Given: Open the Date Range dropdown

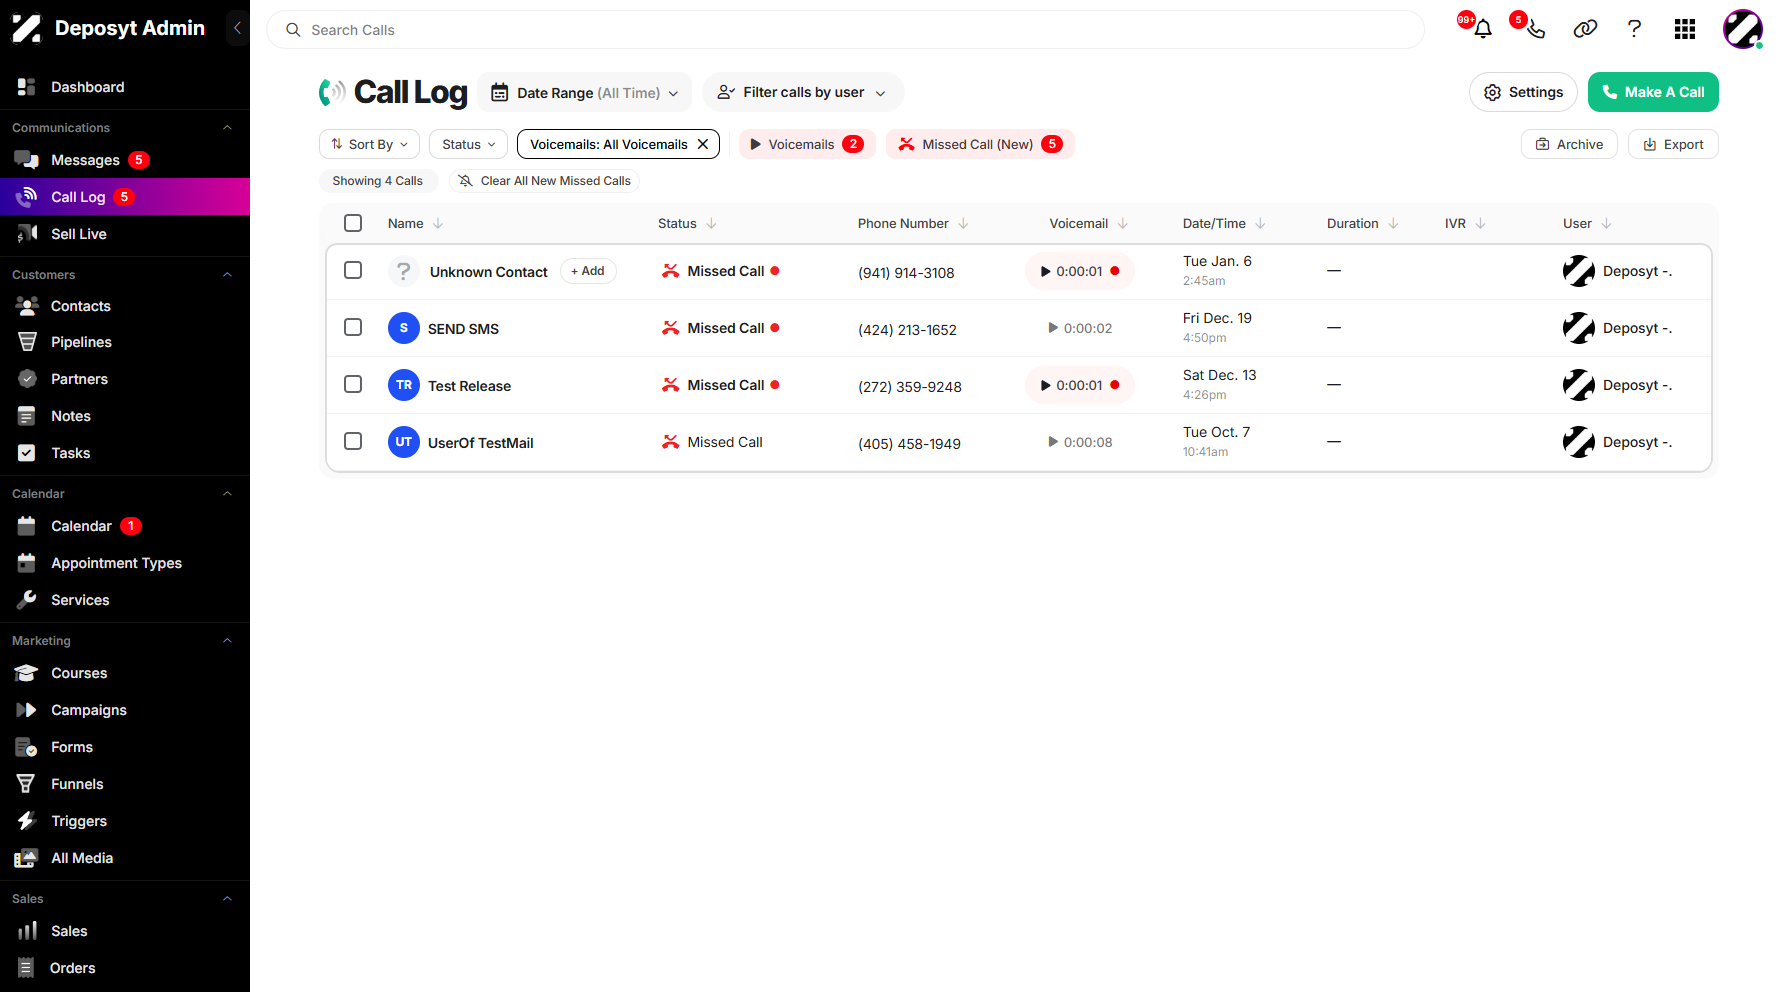Looking at the screenshot, I should [x=584, y=92].
